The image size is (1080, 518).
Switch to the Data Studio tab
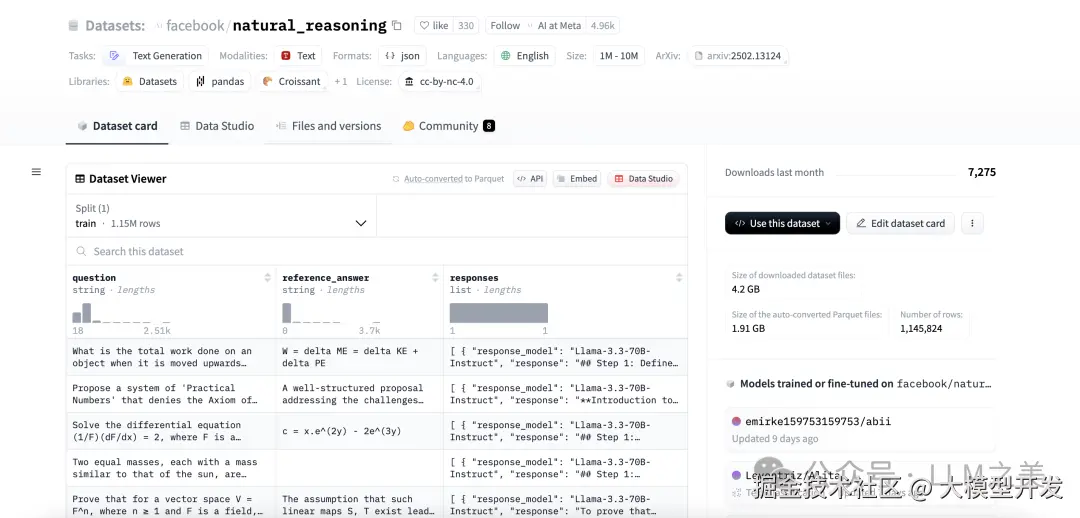tap(217, 126)
